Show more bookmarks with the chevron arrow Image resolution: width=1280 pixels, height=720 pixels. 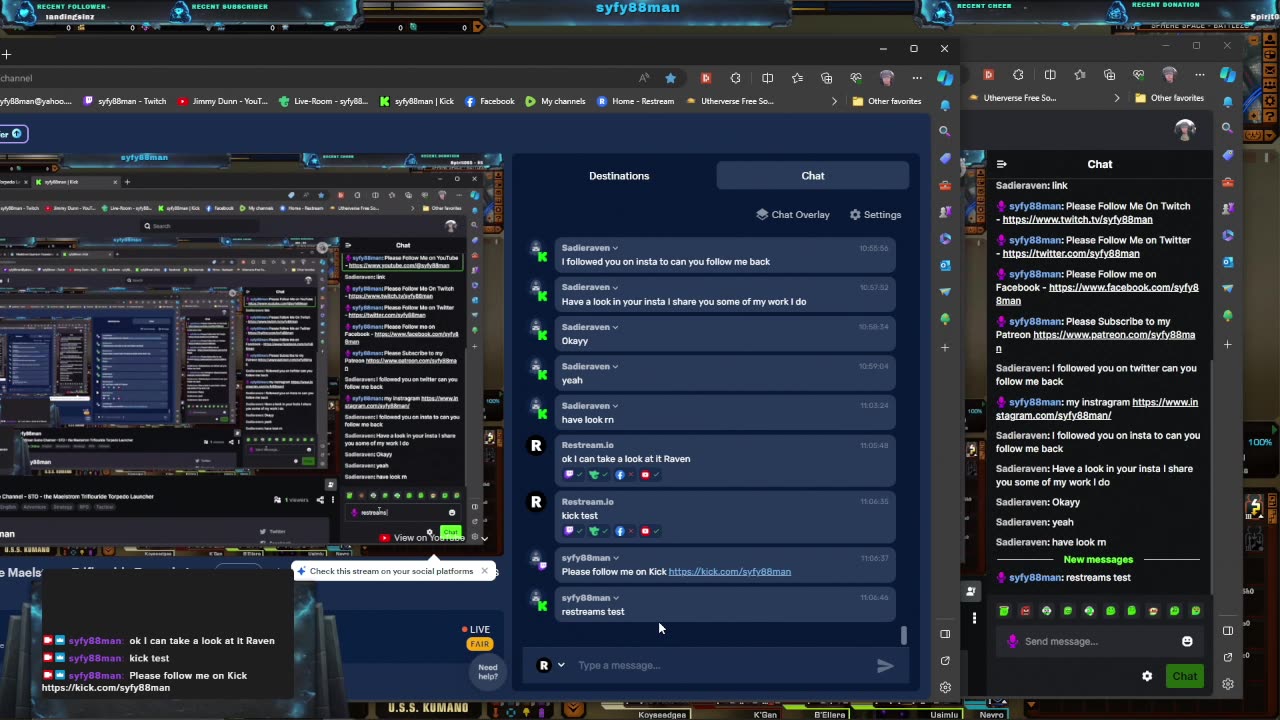(x=834, y=101)
